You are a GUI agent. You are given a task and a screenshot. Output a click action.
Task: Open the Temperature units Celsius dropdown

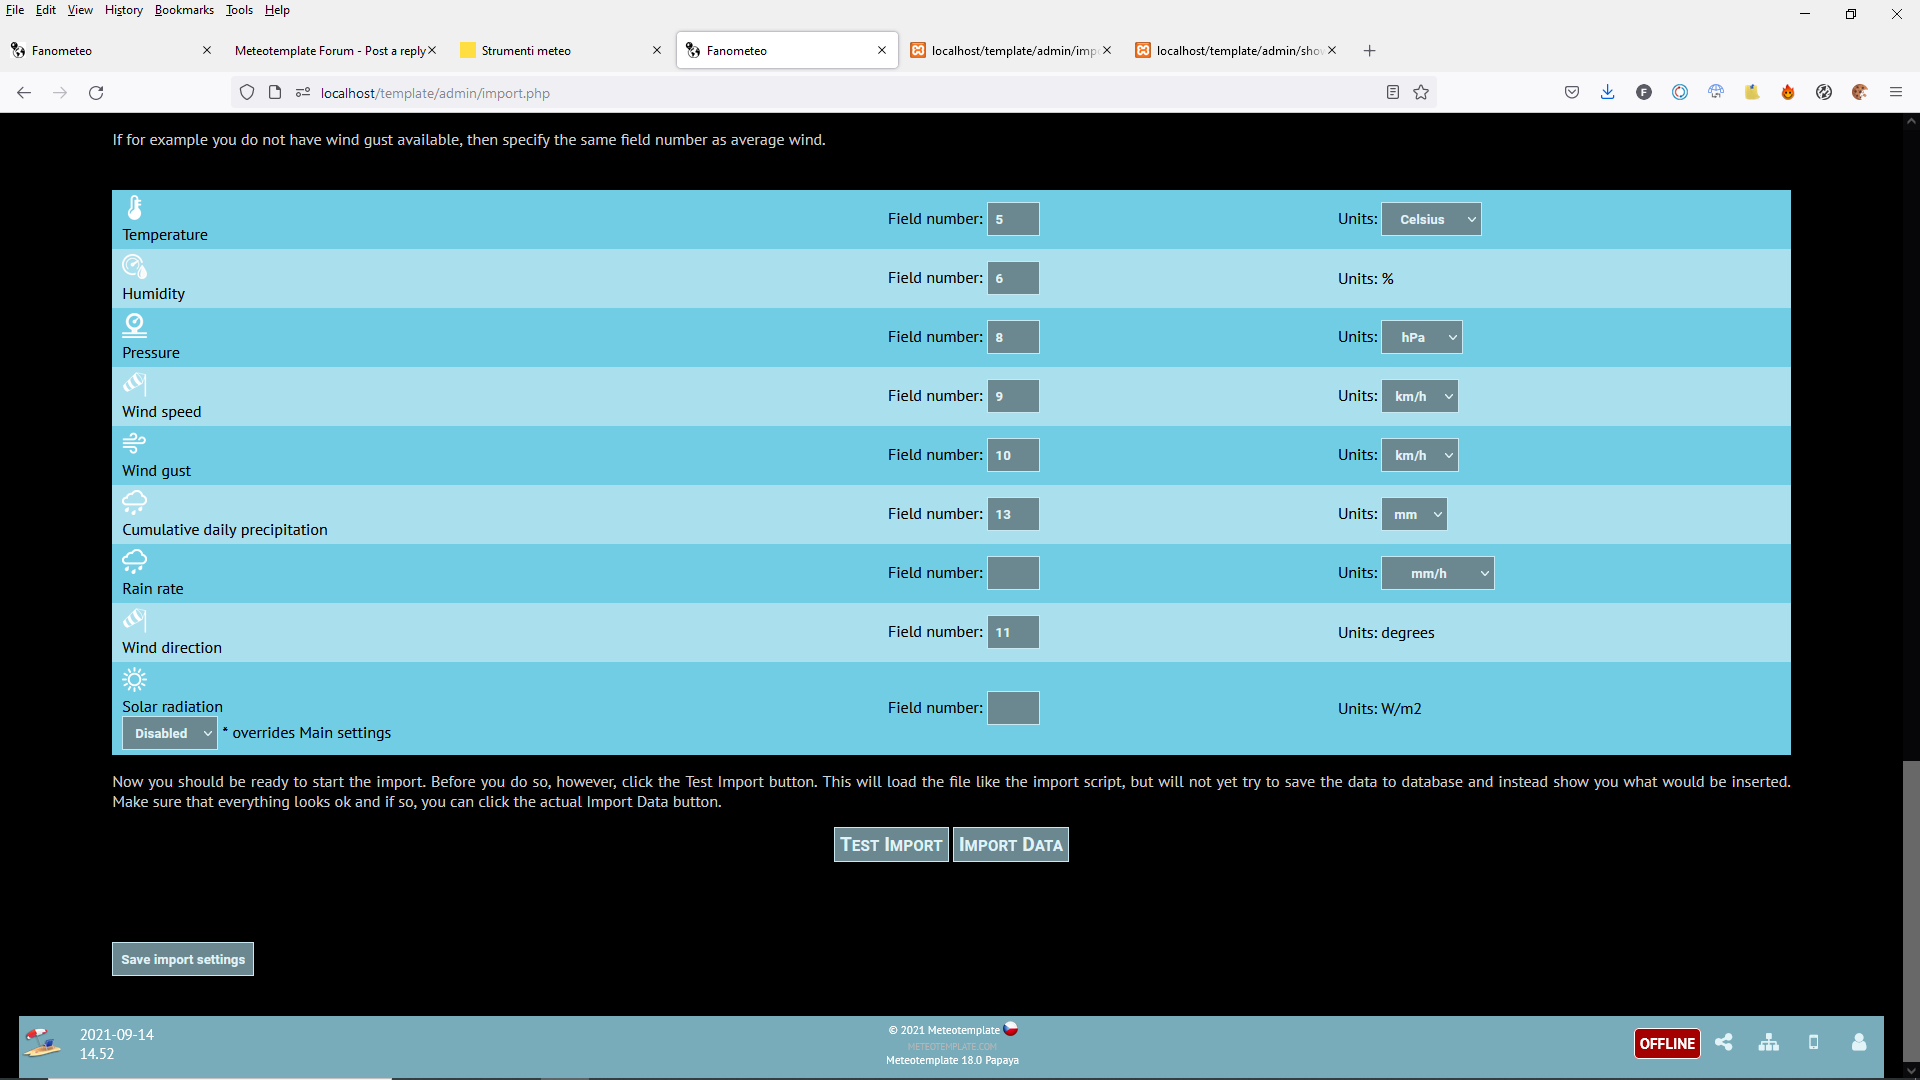click(1431, 219)
